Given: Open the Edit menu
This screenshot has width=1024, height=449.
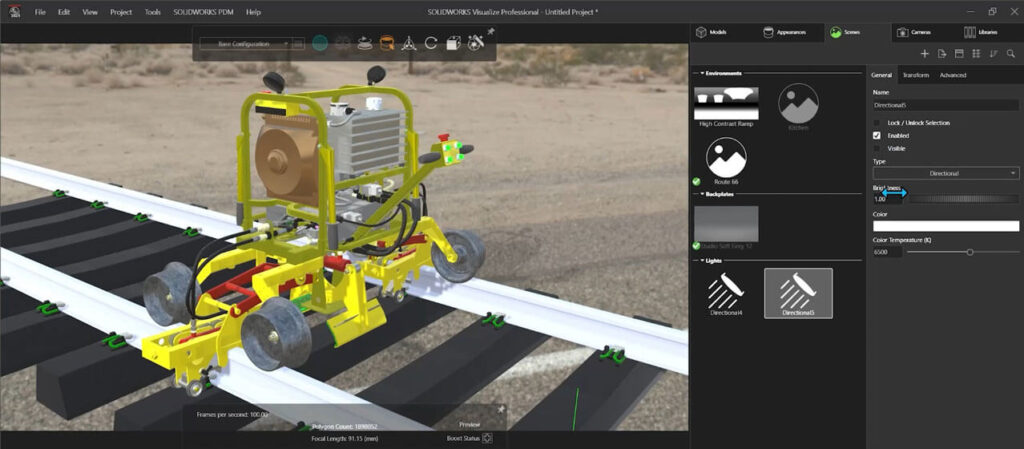Looking at the screenshot, I should pyautogui.click(x=63, y=12).
